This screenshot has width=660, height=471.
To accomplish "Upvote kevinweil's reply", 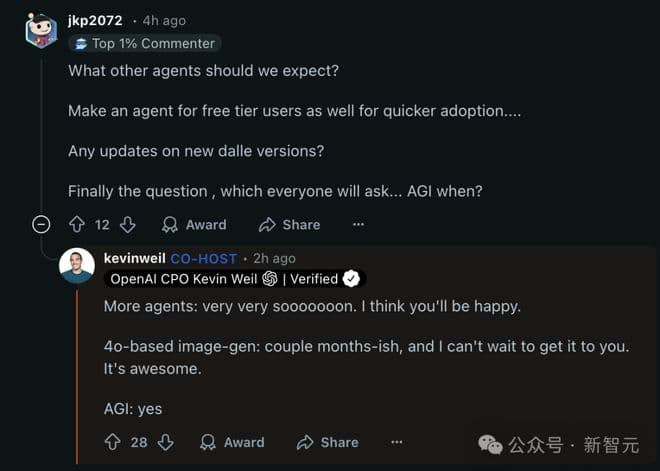I will coord(113,442).
